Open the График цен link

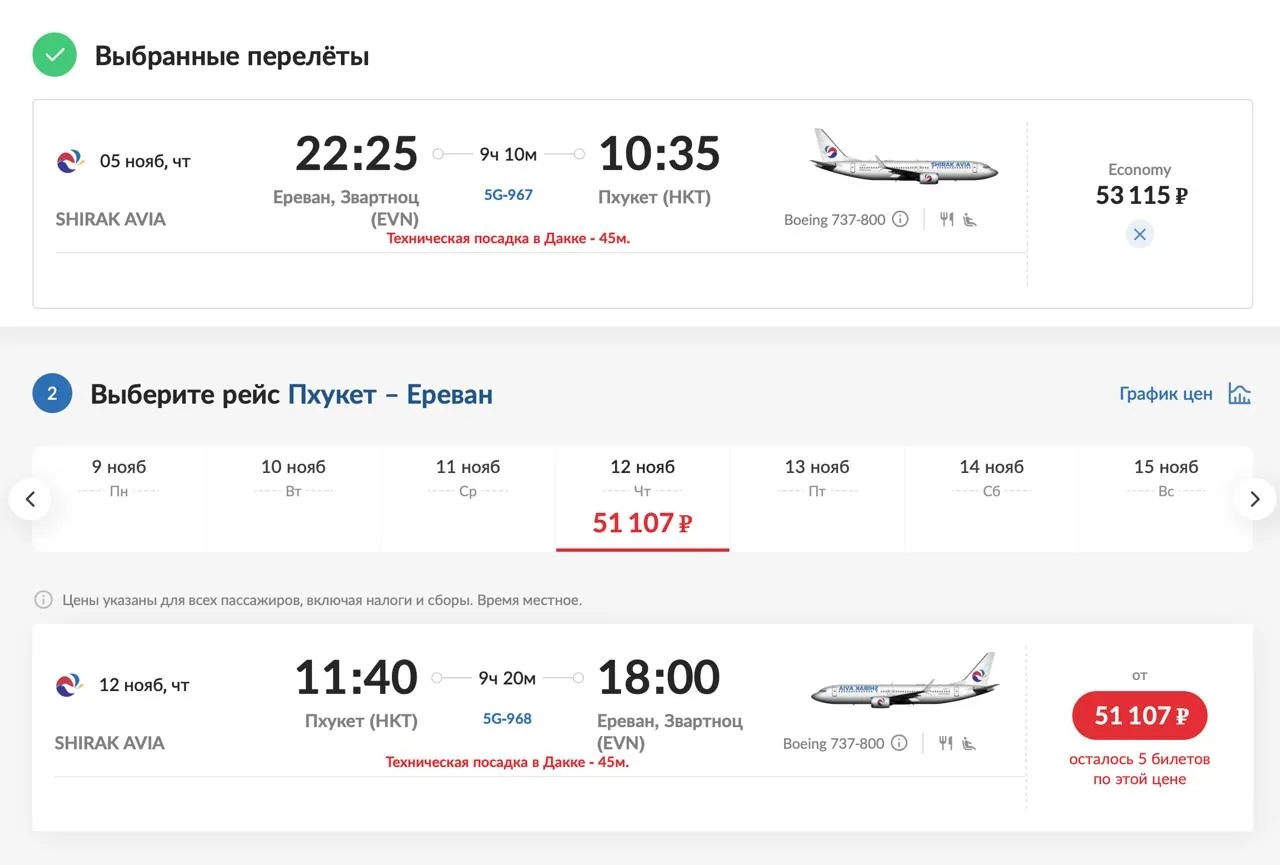point(1166,393)
